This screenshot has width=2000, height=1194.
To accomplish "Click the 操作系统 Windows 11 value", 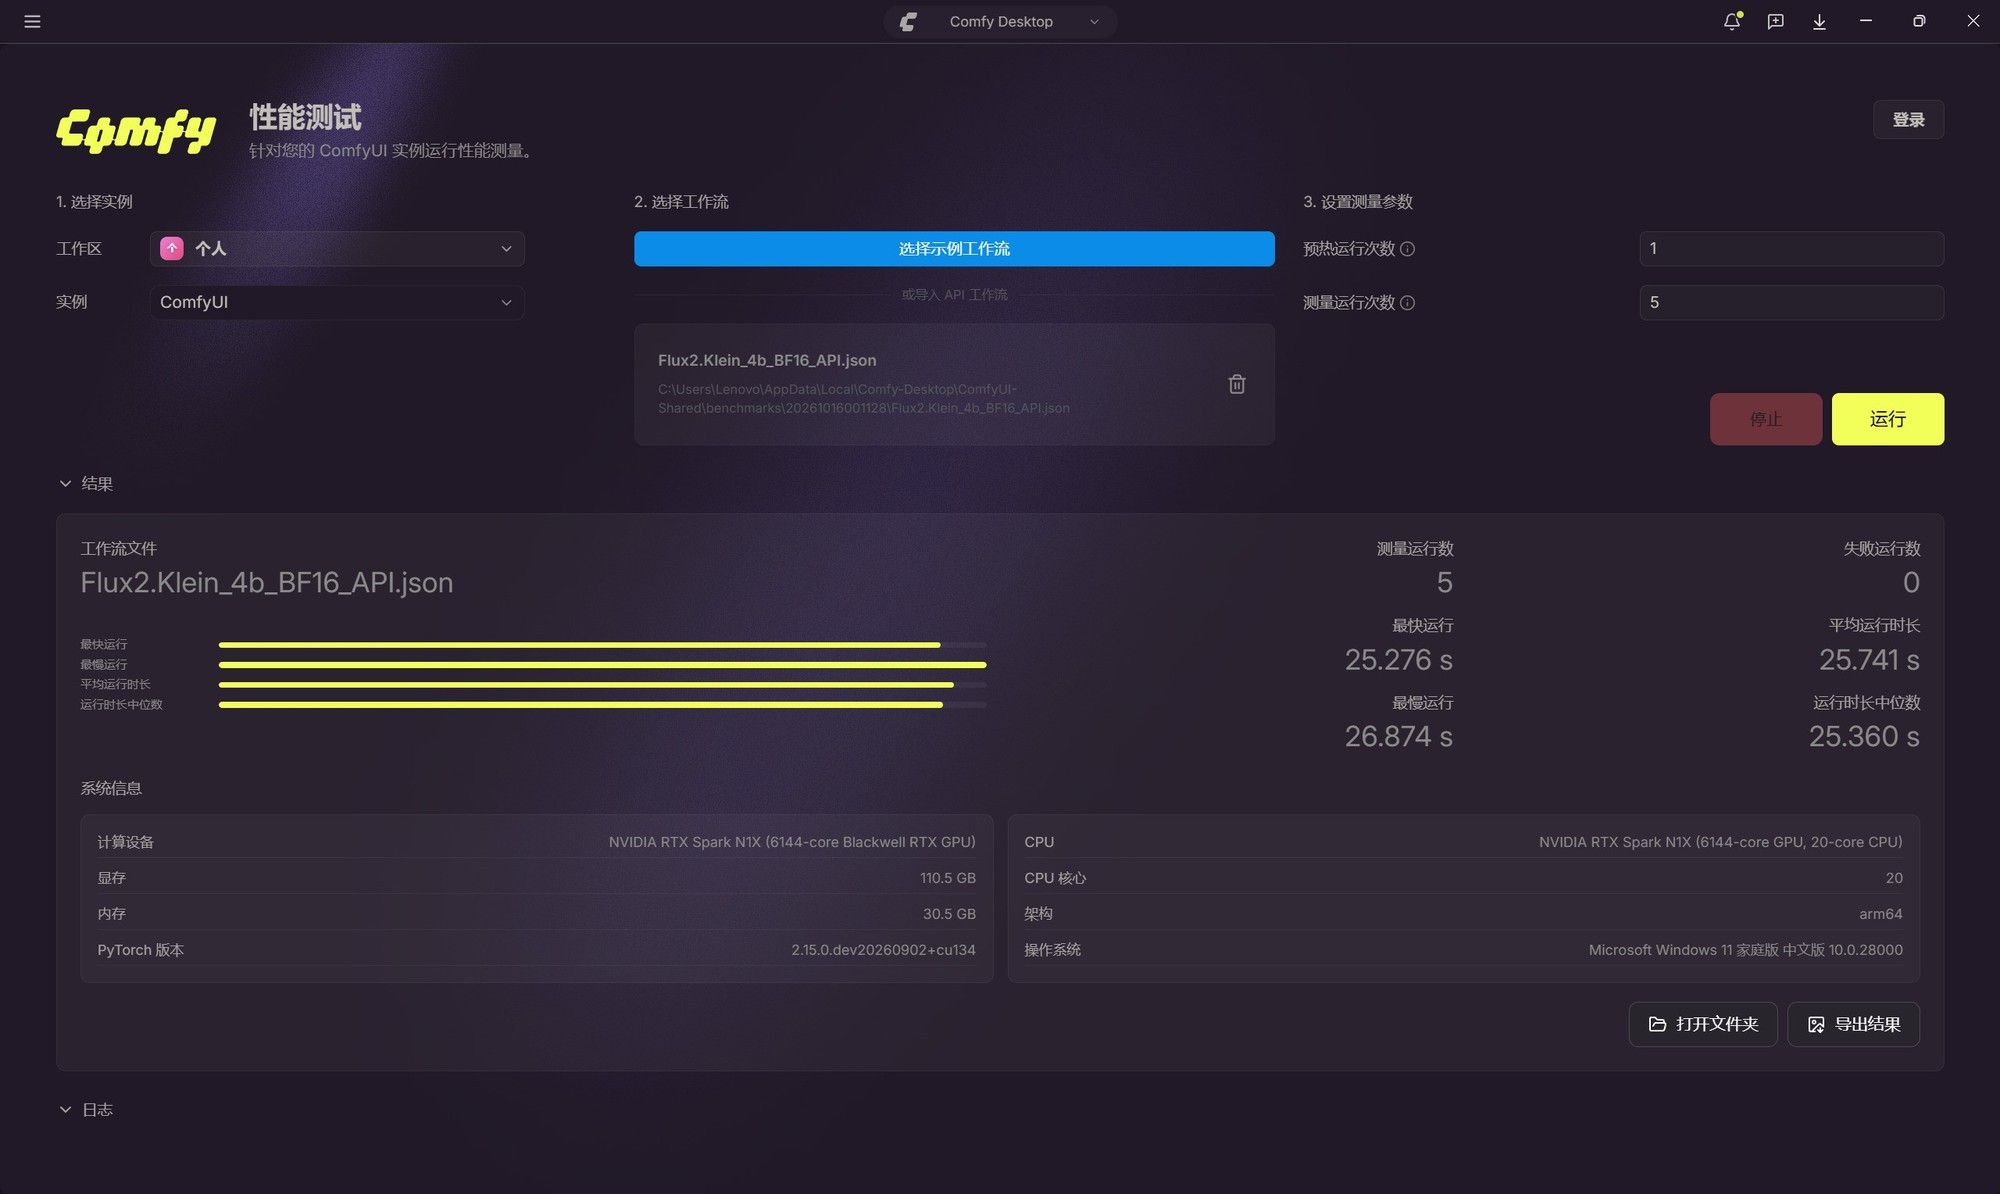I will [x=1746, y=950].
